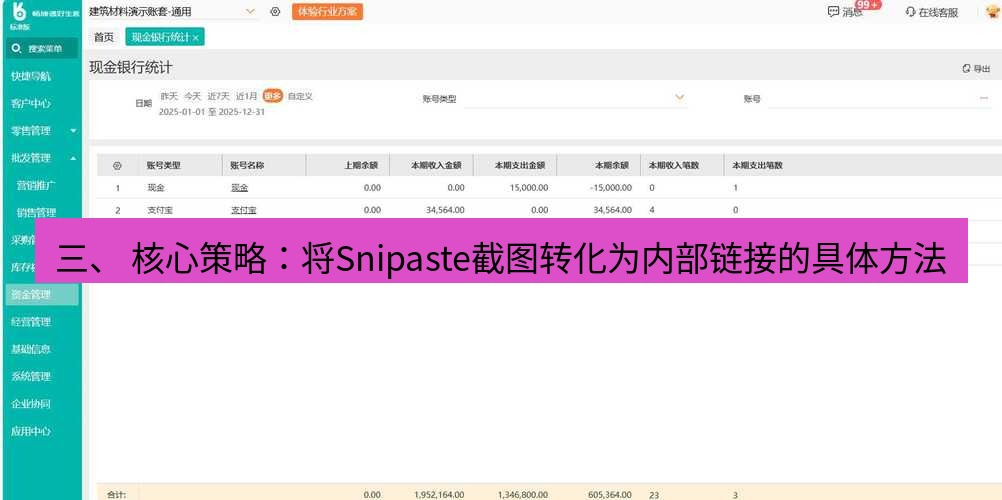
Task: Click the 导出 export button
Action: point(976,68)
